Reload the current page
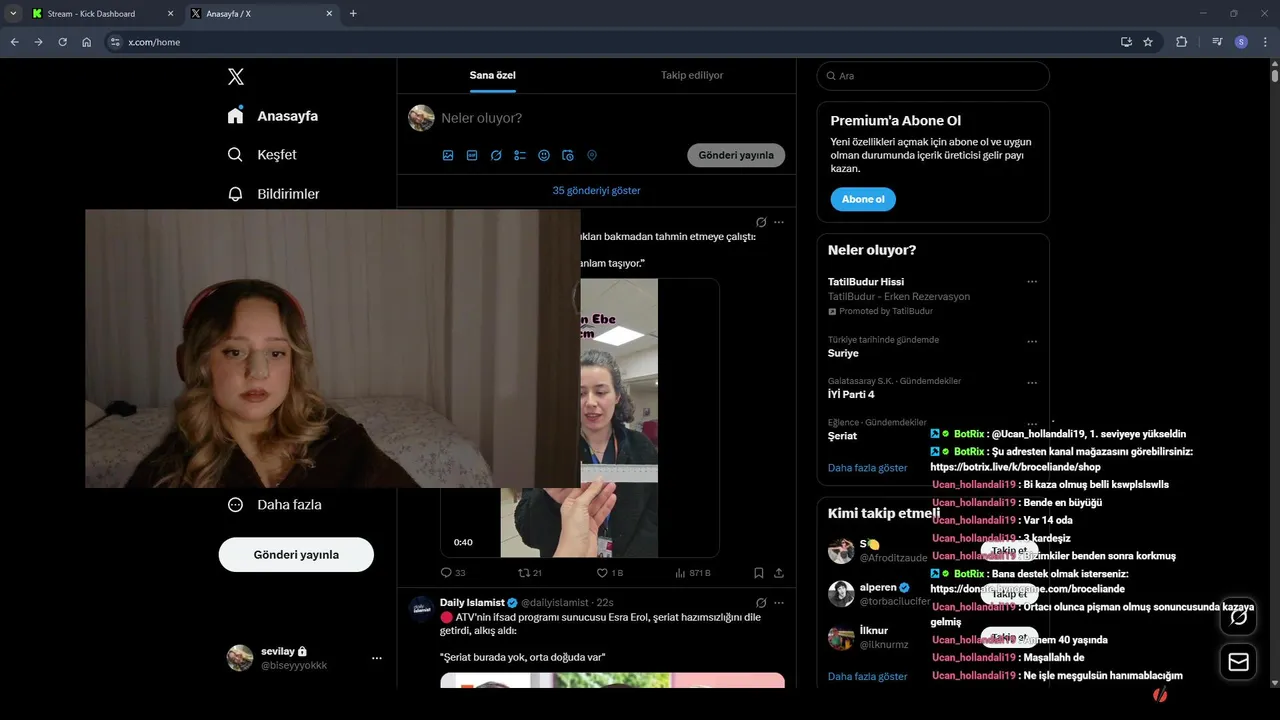 [62, 42]
